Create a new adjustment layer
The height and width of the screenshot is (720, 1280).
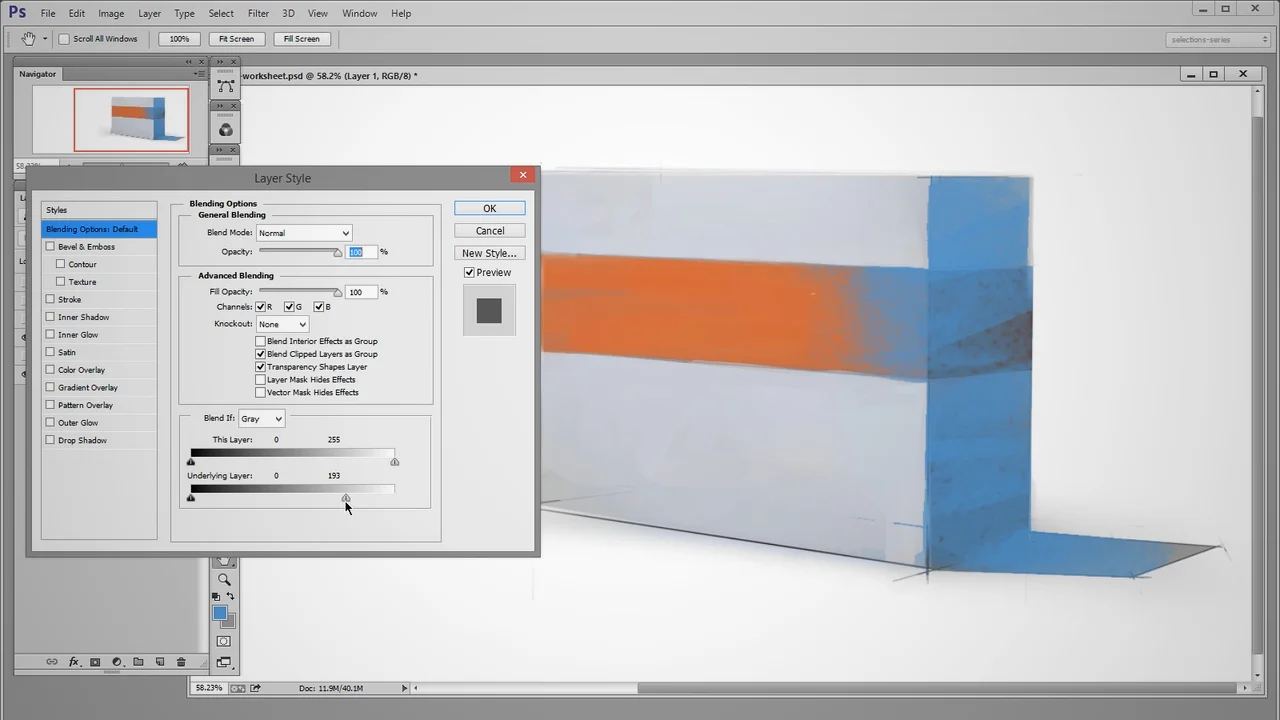pyautogui.click(x=117, y=661)
